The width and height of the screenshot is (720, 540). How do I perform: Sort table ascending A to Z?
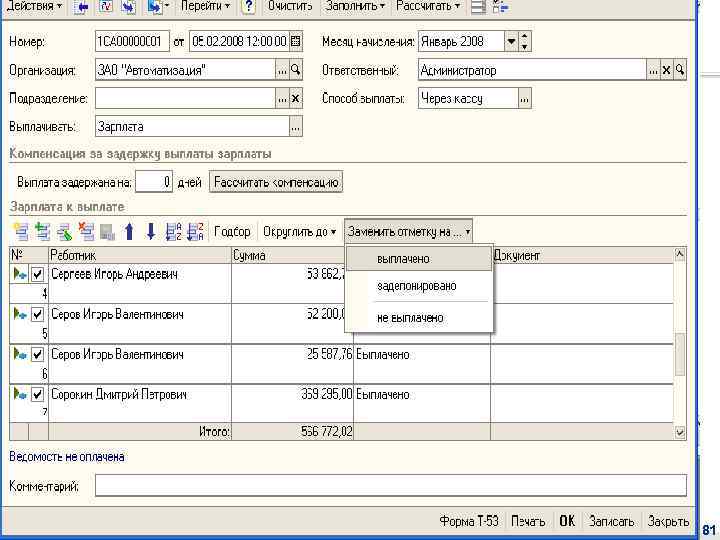tap(174, 231)
